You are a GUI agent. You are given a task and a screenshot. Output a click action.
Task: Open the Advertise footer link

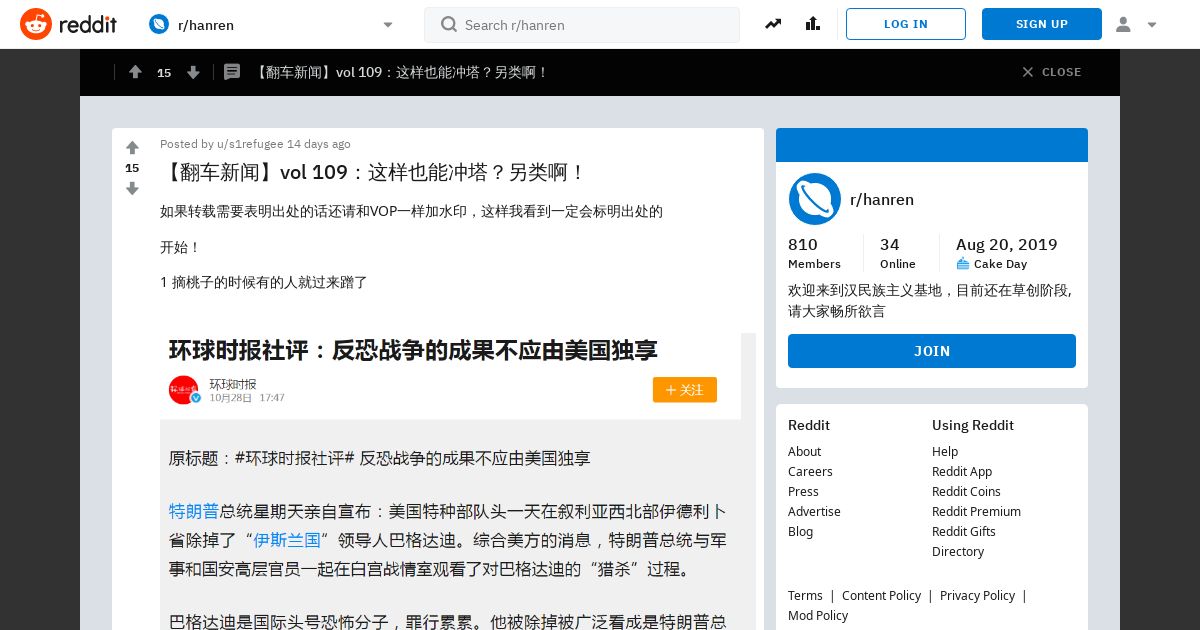814,511
